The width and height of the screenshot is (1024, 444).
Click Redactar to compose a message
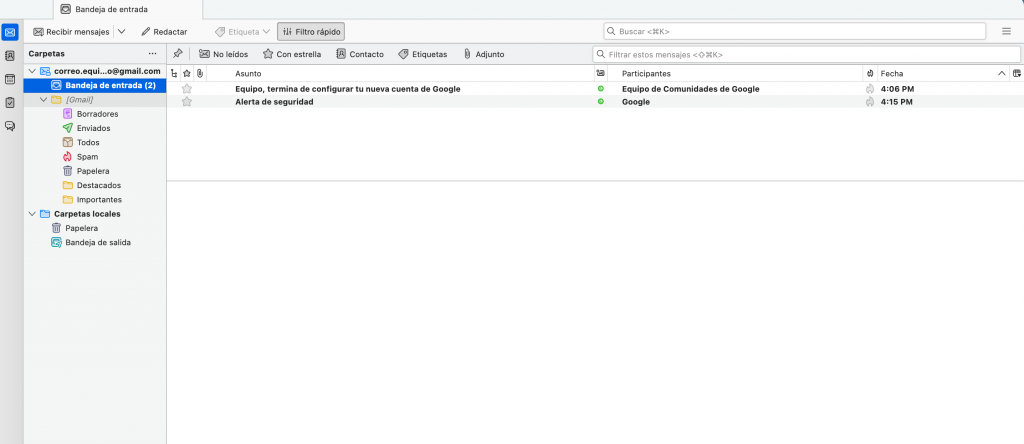164,31
